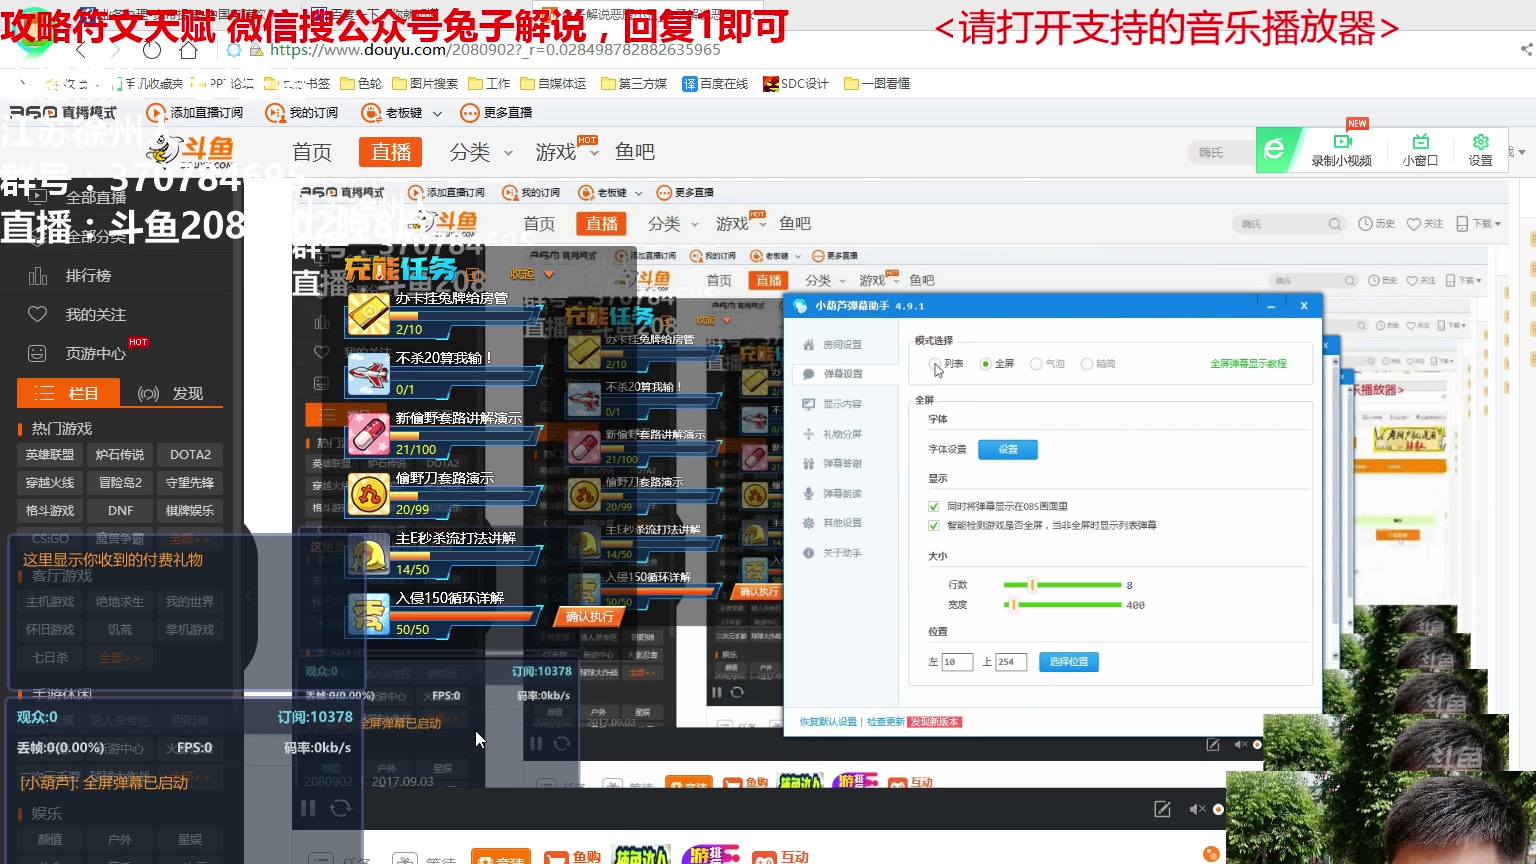Image resolution: width=1536 pixels, height=864 pixels.
Task: Click the 上 position input field
Action: 1011,662
